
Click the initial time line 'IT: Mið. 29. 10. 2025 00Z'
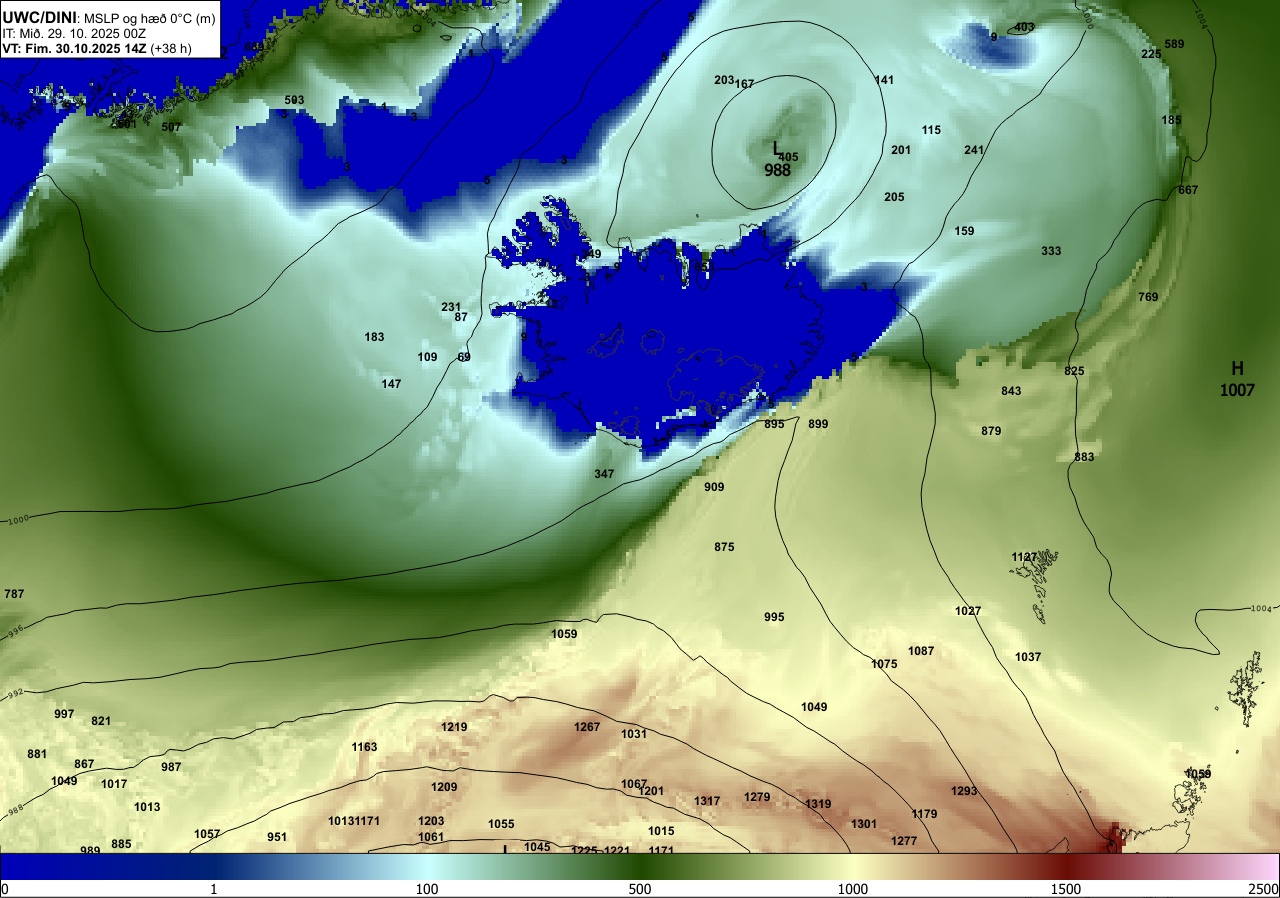(75, 32)
